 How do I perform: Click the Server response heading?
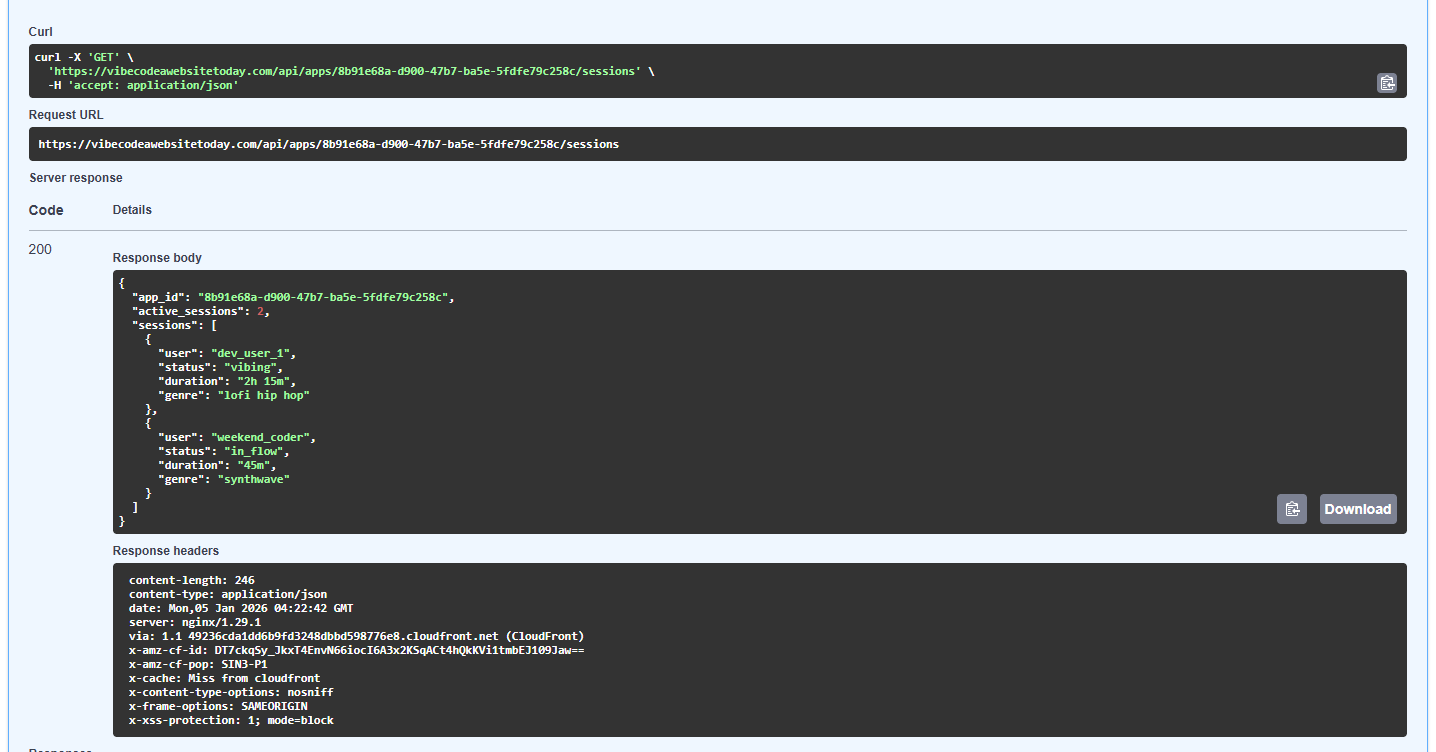(76, 178)
